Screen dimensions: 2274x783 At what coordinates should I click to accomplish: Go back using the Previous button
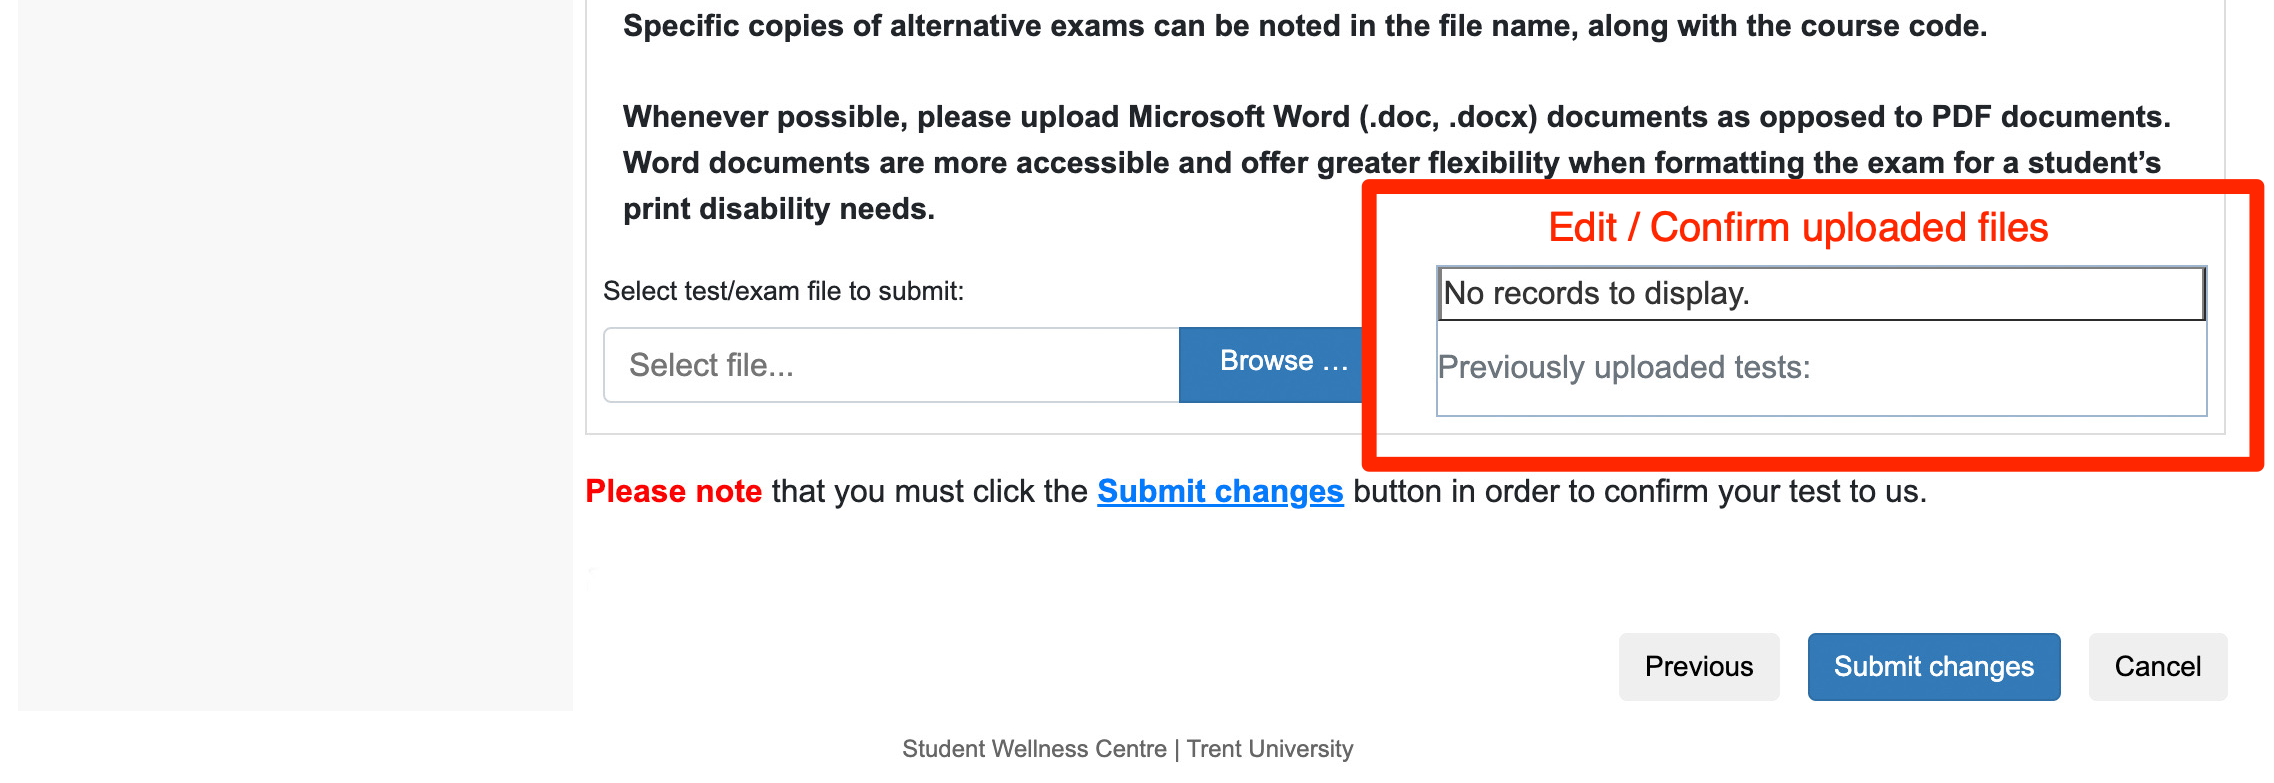coord(1698,667)
